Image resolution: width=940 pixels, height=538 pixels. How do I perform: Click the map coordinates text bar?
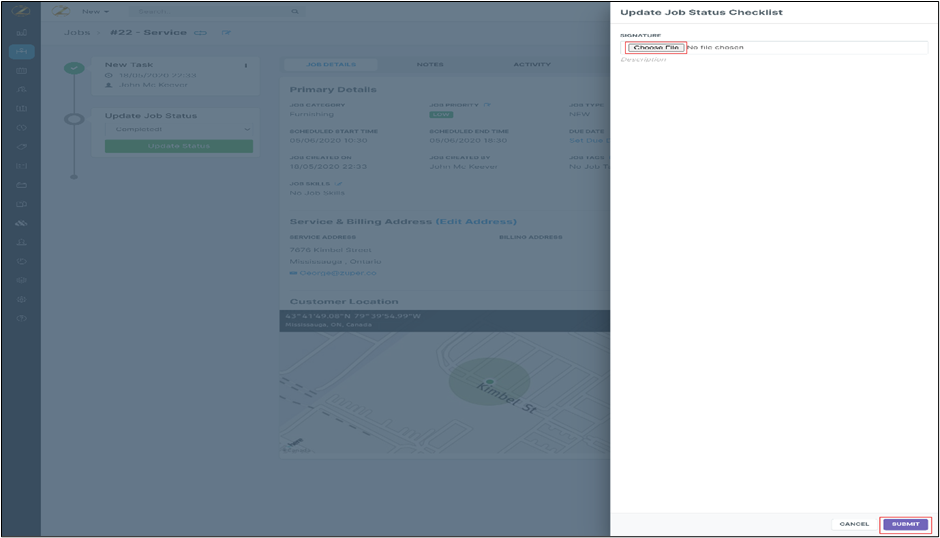[x=445, y=321]
